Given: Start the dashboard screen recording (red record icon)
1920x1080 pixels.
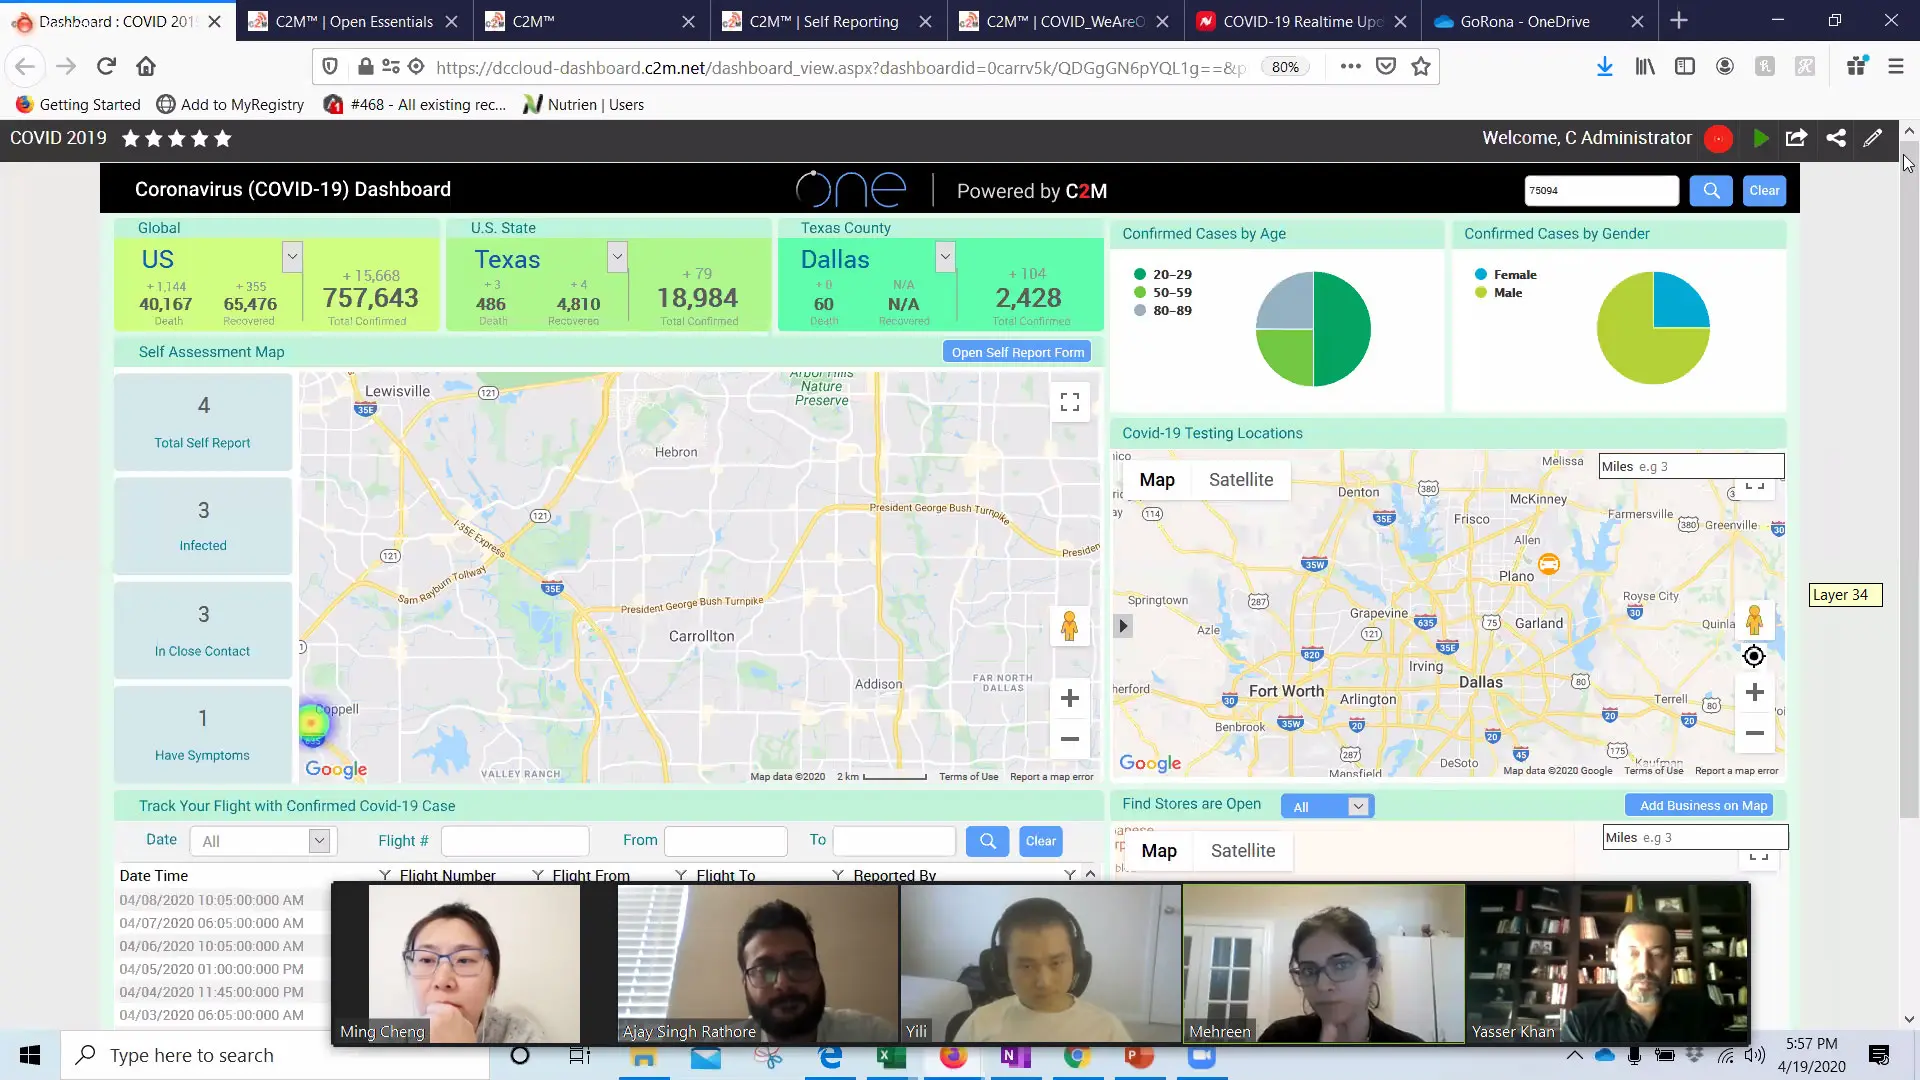Looking at the screenshot, I should click(x=1719, y=138).
